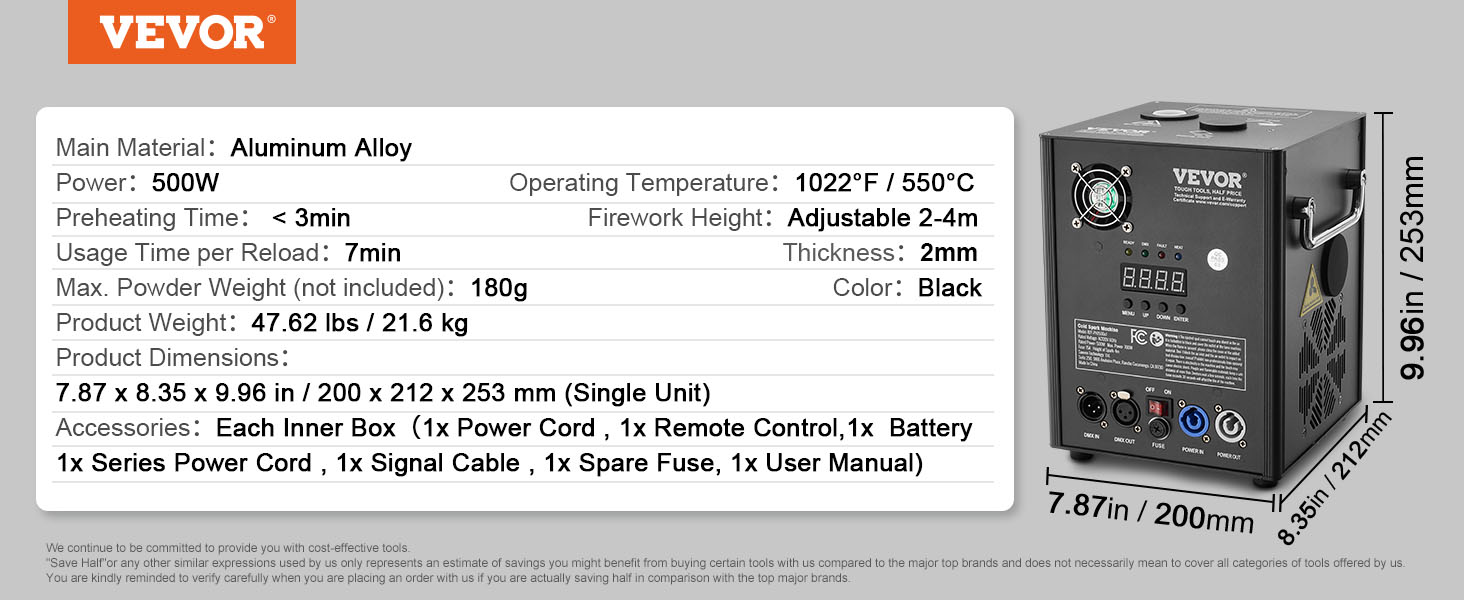Click the FUSE holder below the switch
This screenshot has width=1464, height=600.
pos(1159,431)
